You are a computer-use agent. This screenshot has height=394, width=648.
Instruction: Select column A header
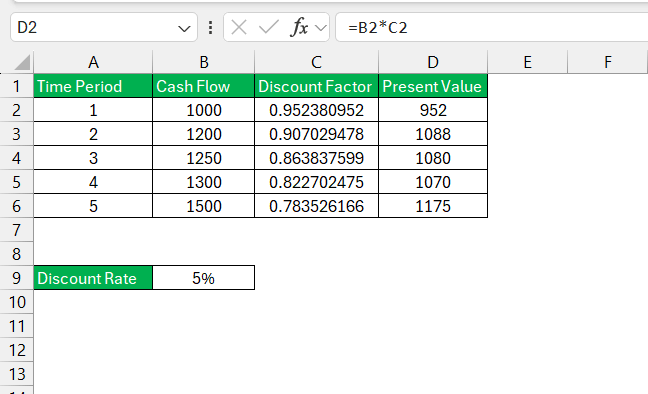93,62
